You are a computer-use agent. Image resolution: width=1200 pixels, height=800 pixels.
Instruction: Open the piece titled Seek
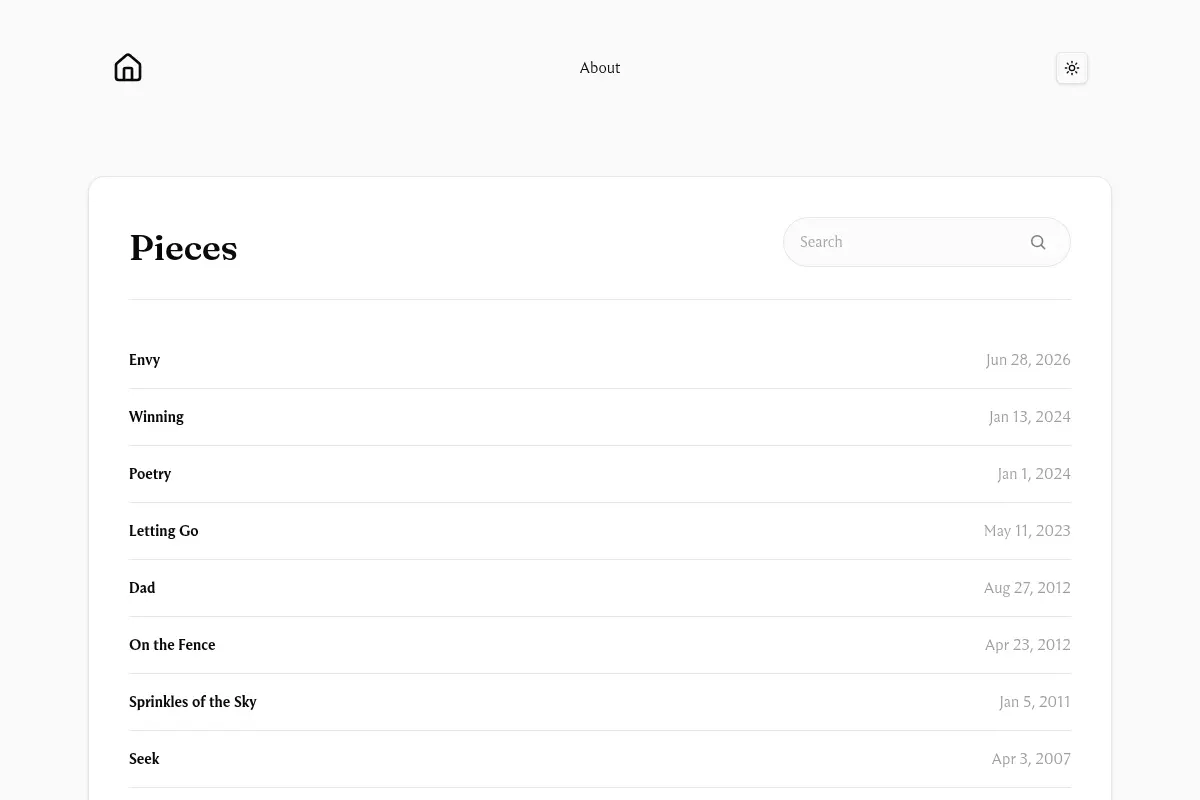[x=144, y=759]
